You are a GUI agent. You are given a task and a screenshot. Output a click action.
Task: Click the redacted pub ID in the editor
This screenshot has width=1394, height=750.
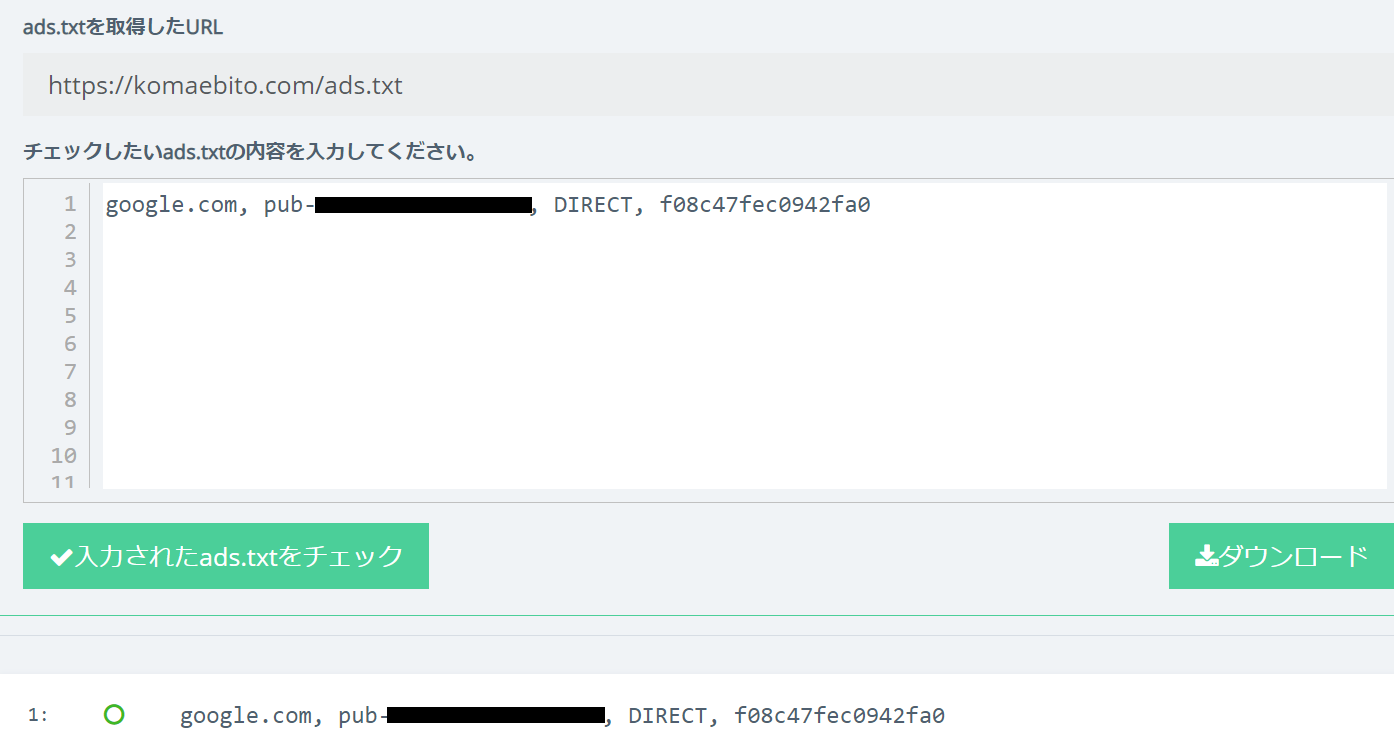tap(422, 206)
